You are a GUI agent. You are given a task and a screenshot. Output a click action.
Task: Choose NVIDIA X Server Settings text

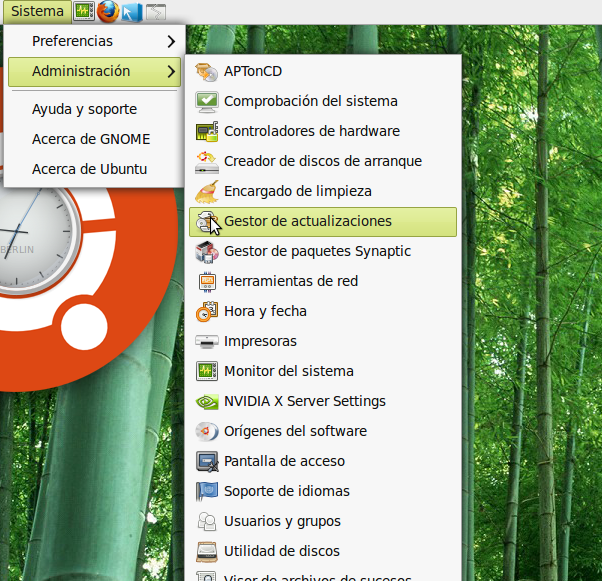[305, 401]
